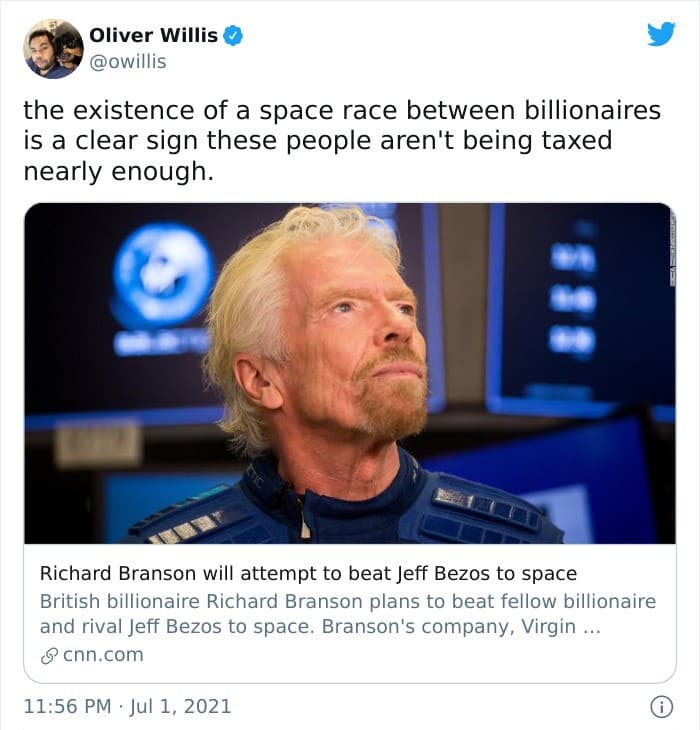Open Oliver Willis's profile avatar
700x730 pixels.
(54, 48)
